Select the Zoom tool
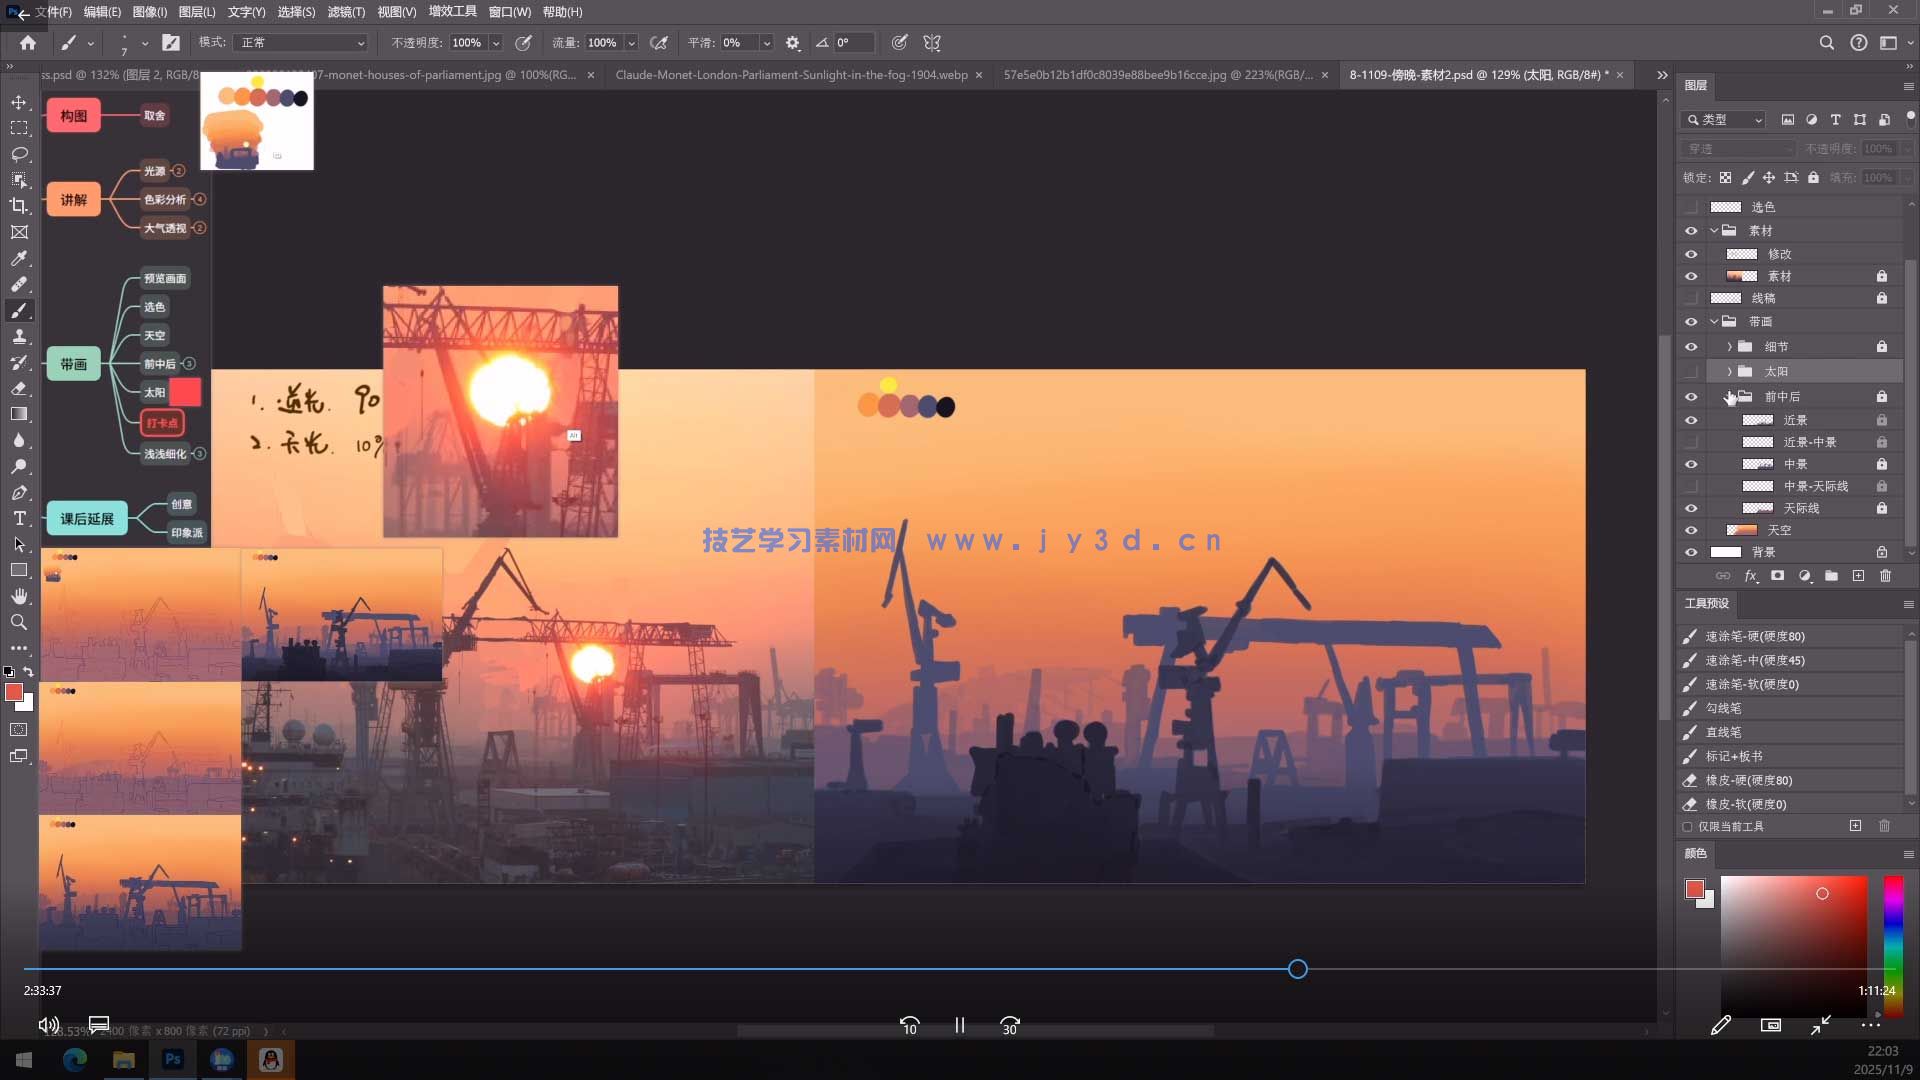This screenshot has width=1920, height=1080. point(19,622)
